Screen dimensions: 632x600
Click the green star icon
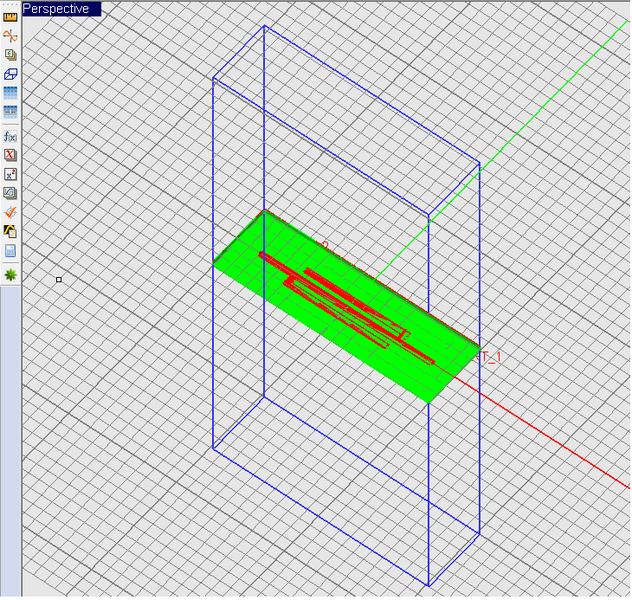tap(10, 275)
